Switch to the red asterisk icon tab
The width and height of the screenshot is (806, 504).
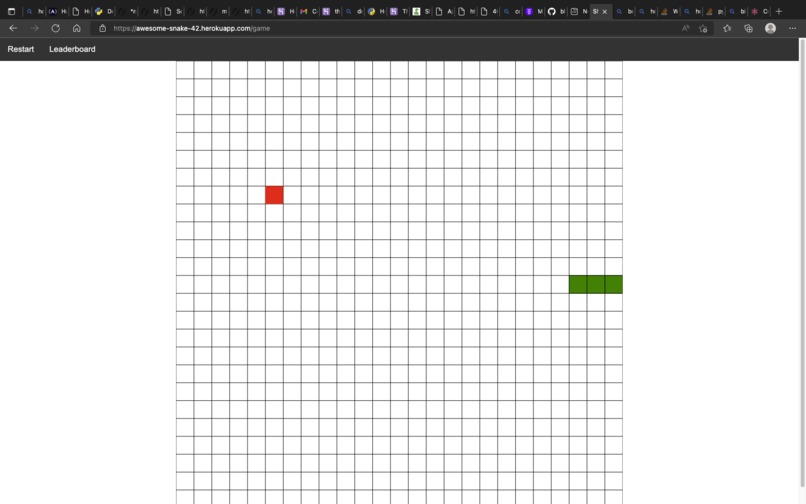point(759,11)
